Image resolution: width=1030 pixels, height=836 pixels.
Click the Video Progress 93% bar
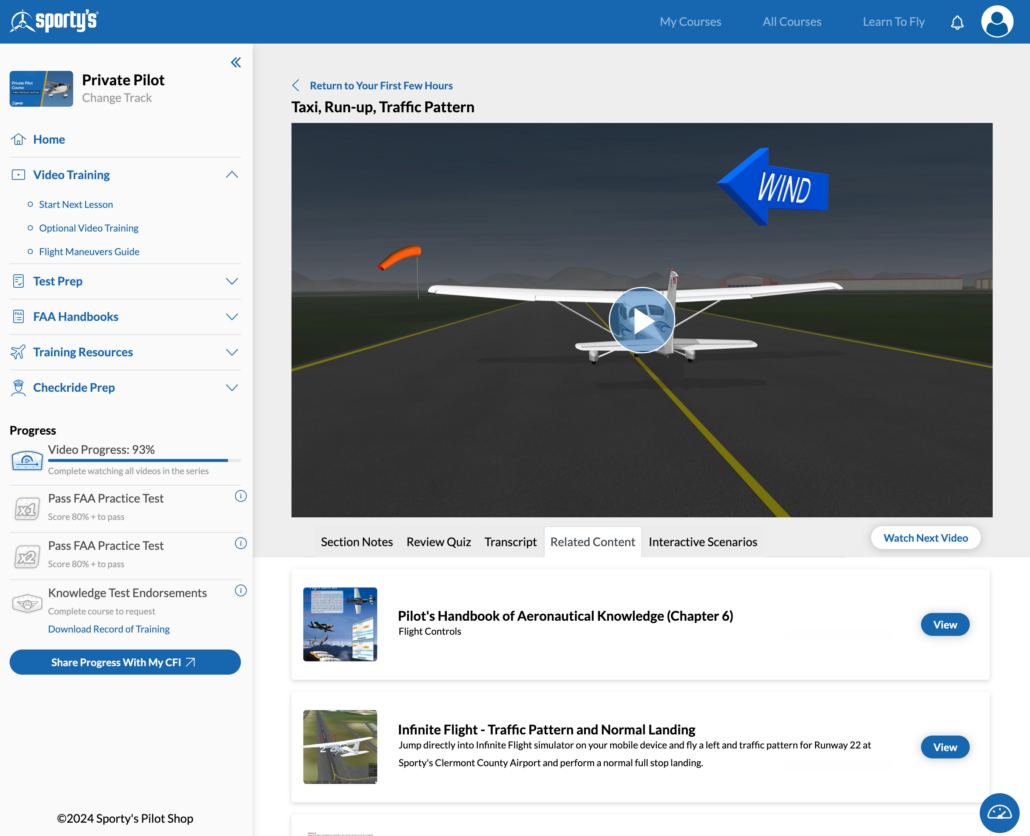pos(140,458)
